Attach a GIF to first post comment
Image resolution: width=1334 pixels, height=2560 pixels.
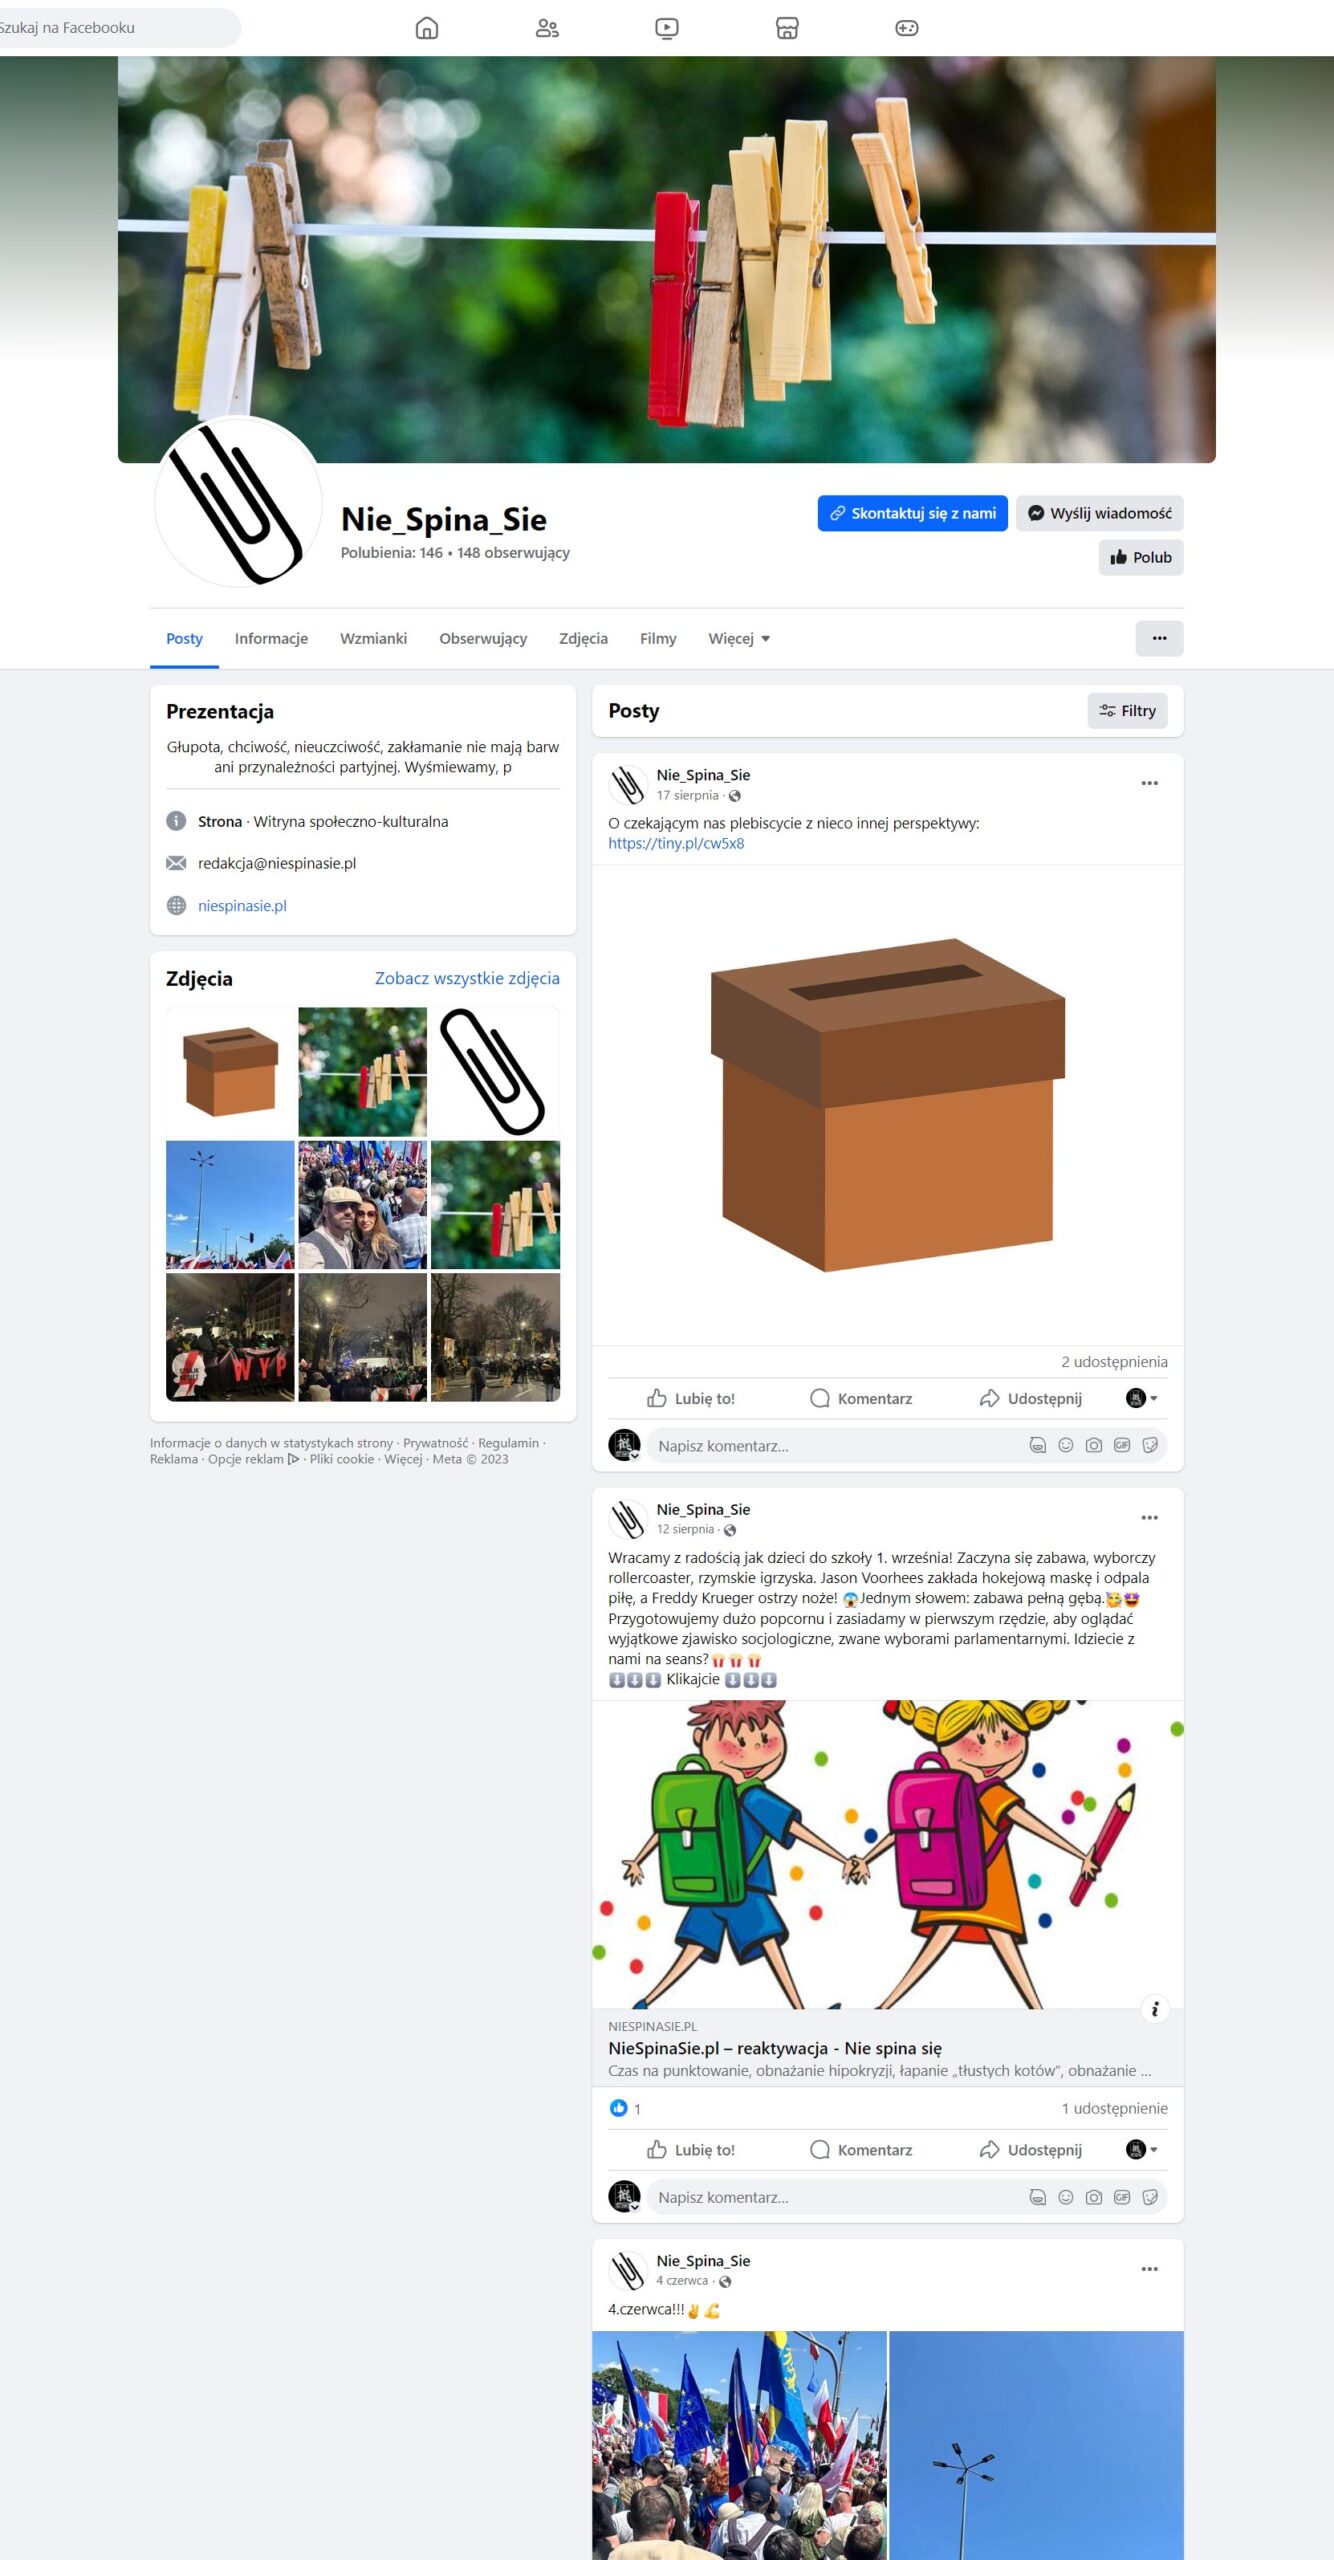pos(1122,1445)
